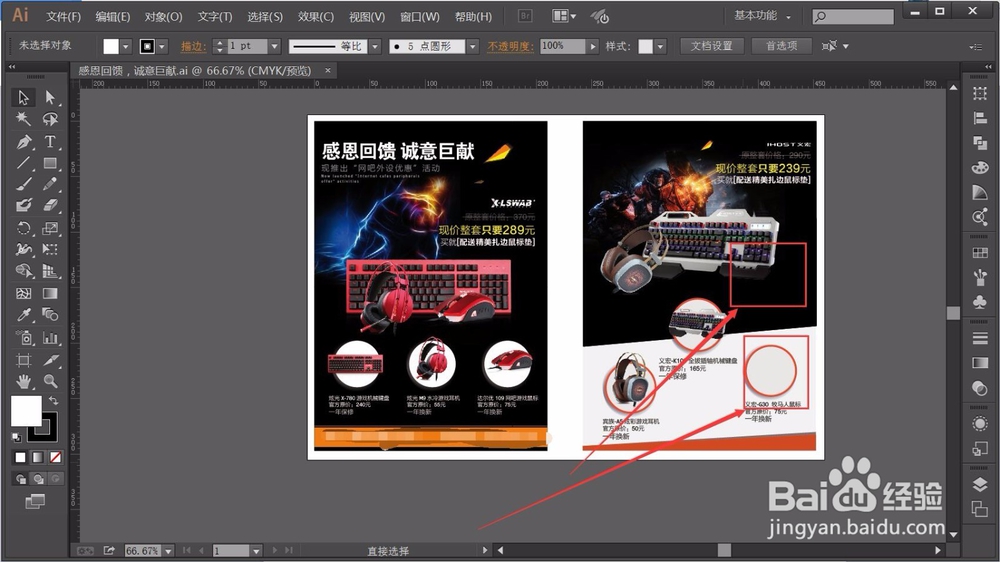Expand the opacity 100% slider arrow

coord(593,46)
